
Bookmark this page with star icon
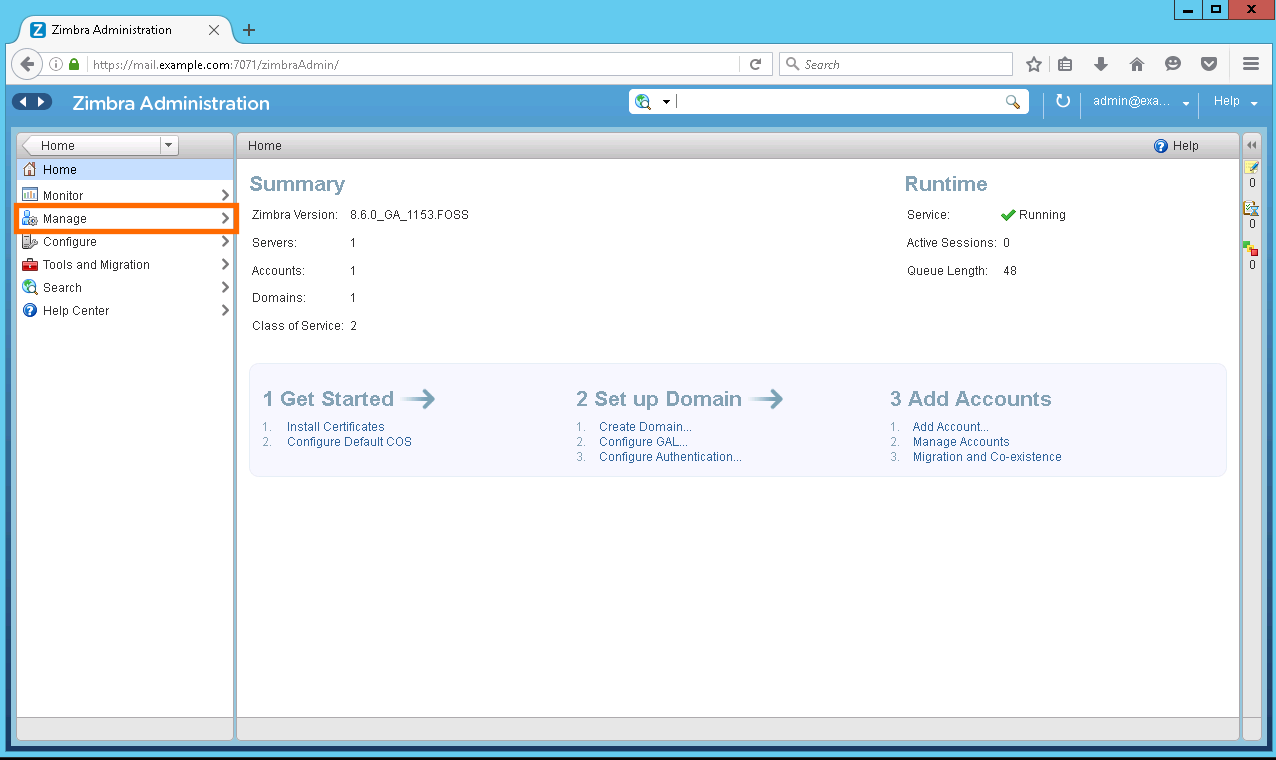(x=1034, y=64)
